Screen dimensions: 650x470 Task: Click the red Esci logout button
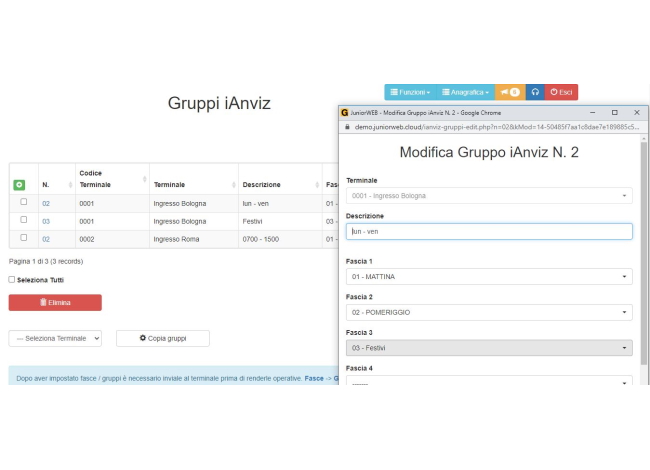[561, 92]
